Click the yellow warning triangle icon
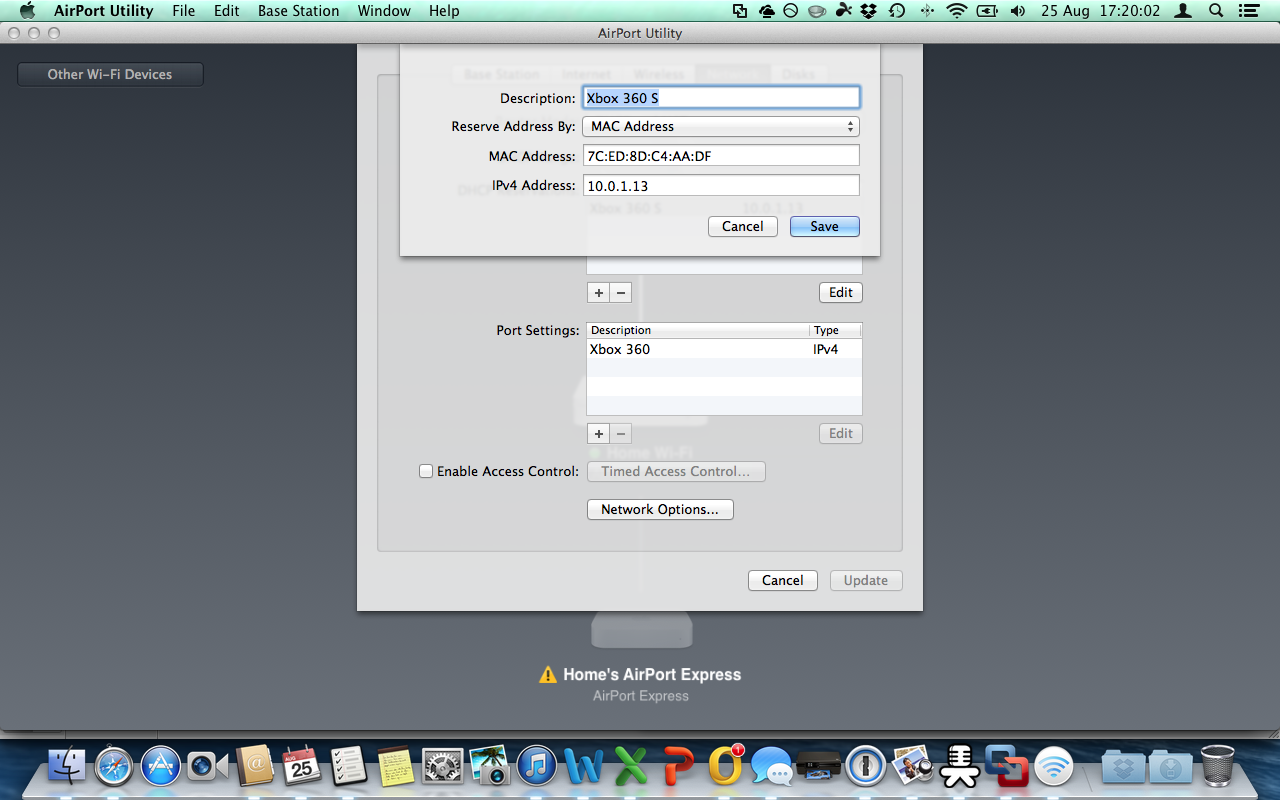This screenshot has height=800, width=1280. click(548, 675)
